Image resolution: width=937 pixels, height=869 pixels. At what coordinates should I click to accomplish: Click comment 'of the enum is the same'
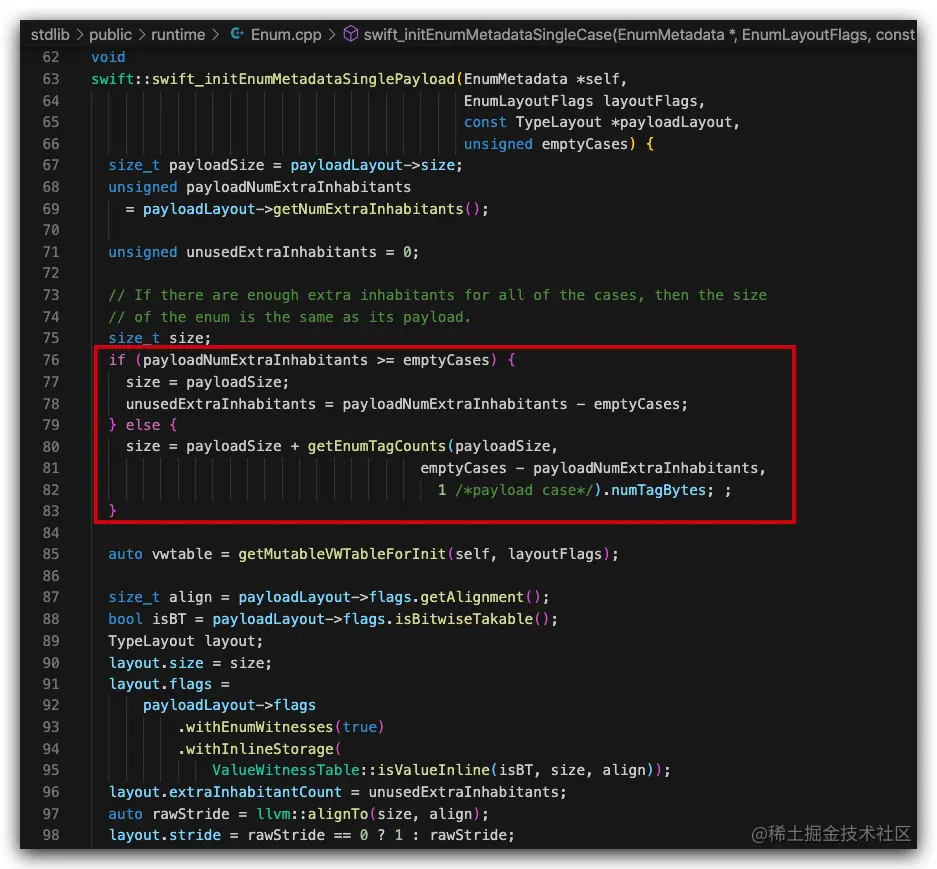tap(289, 317)
